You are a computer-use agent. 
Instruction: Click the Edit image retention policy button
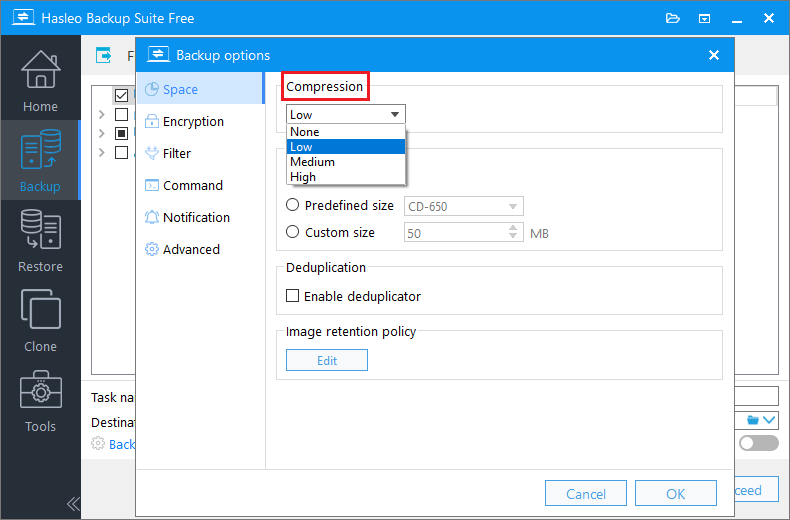point(327,360)
